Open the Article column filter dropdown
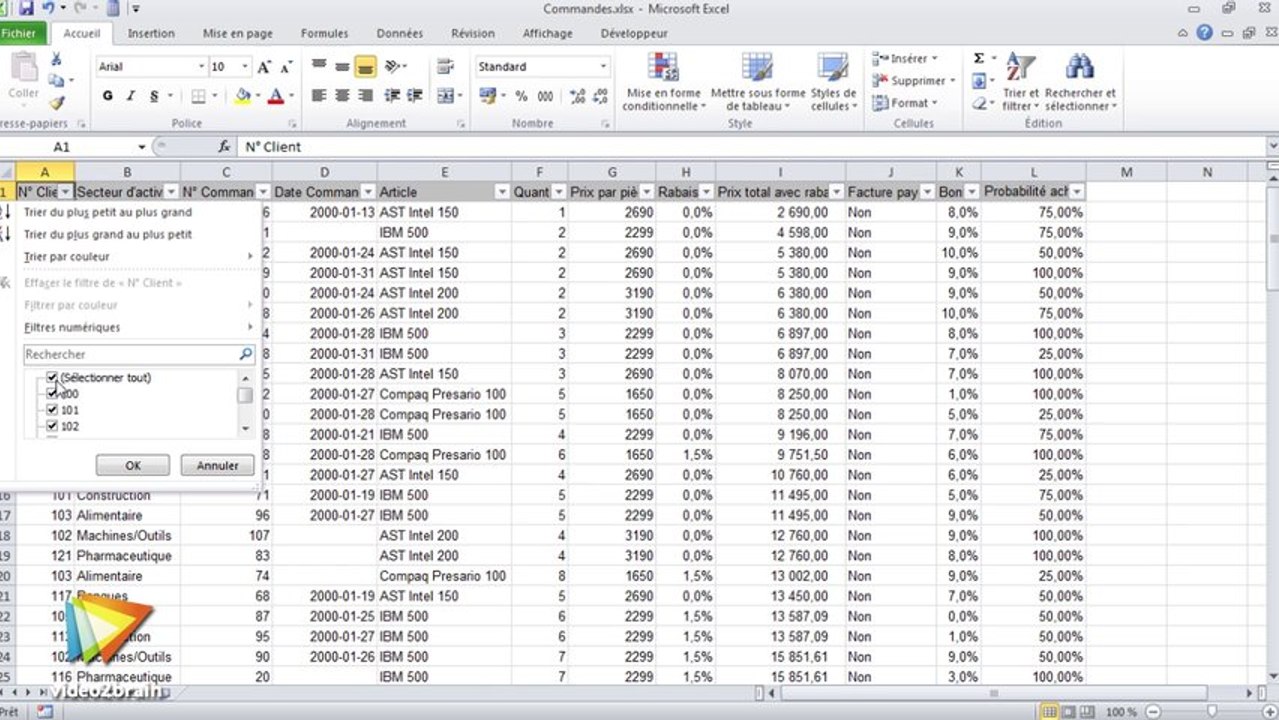The width and height of the screenshot is (1279, 720). [502, 192]
